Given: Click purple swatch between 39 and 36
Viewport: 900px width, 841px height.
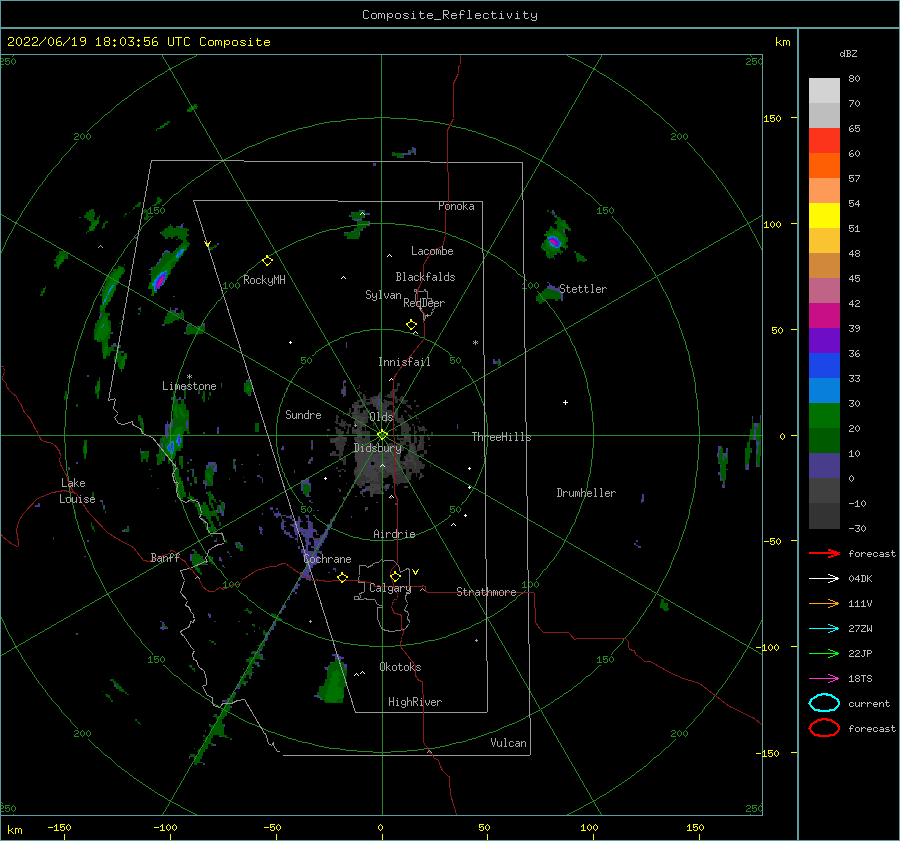Looking at the screenshot, I should click(x=824, y=340).
